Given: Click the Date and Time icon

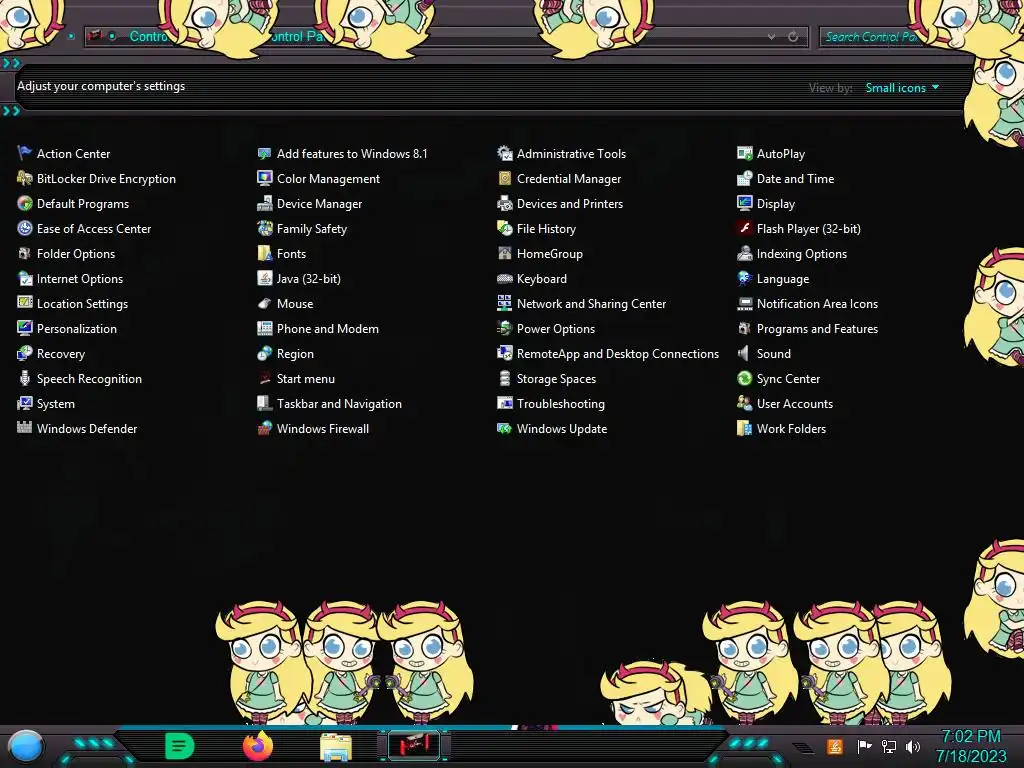Looking at the screenshot, I should tap(744, 178).
